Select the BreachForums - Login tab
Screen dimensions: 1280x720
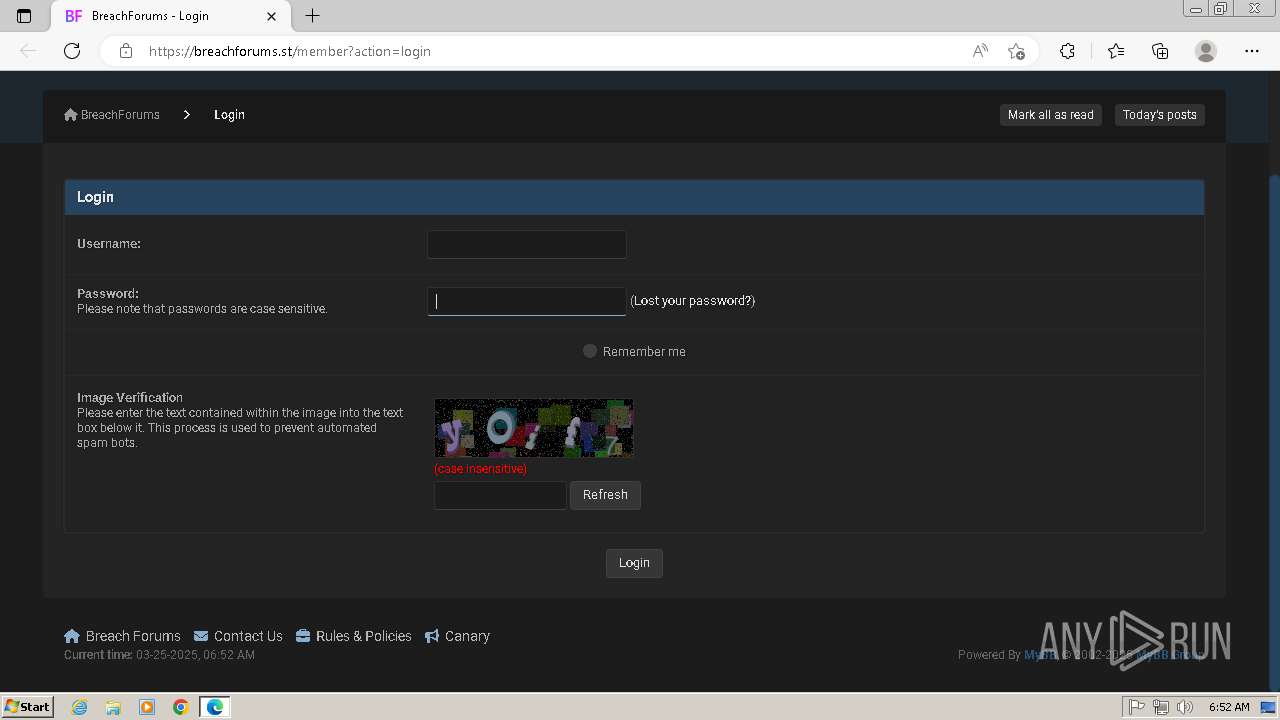pyautogui.click(x=170, y=16)
